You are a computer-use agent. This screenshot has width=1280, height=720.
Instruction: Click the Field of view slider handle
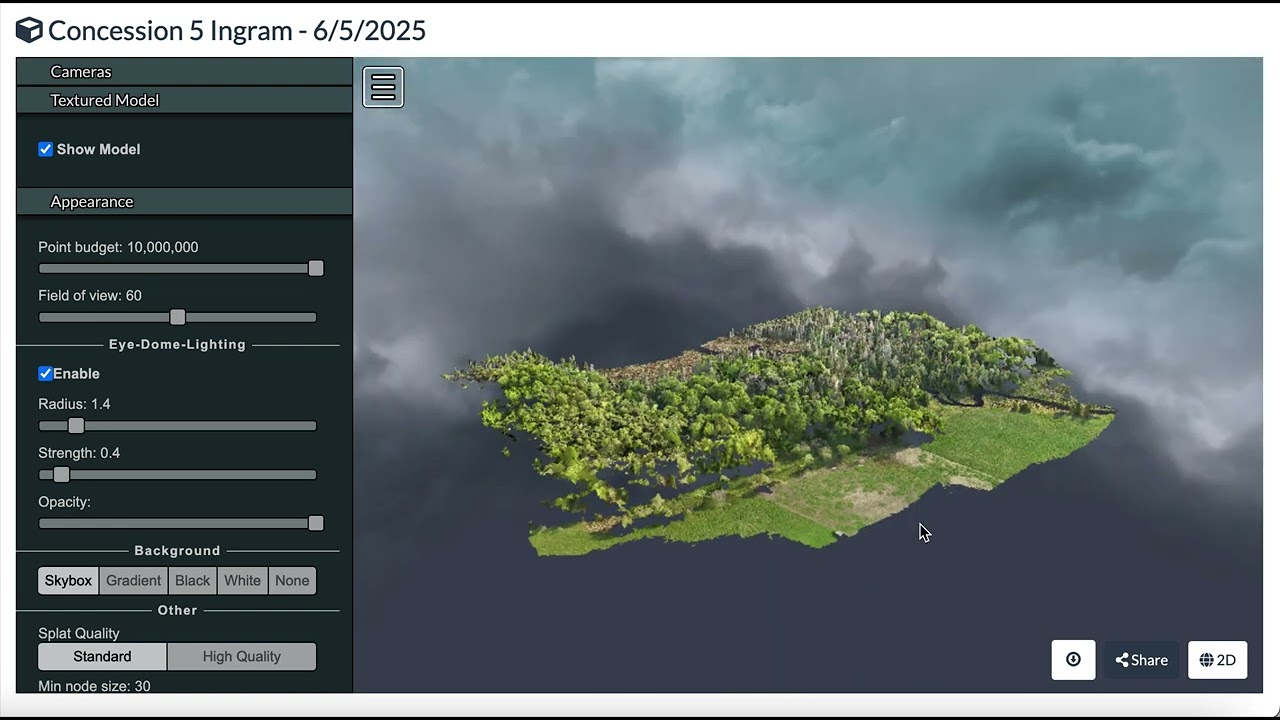177,317
